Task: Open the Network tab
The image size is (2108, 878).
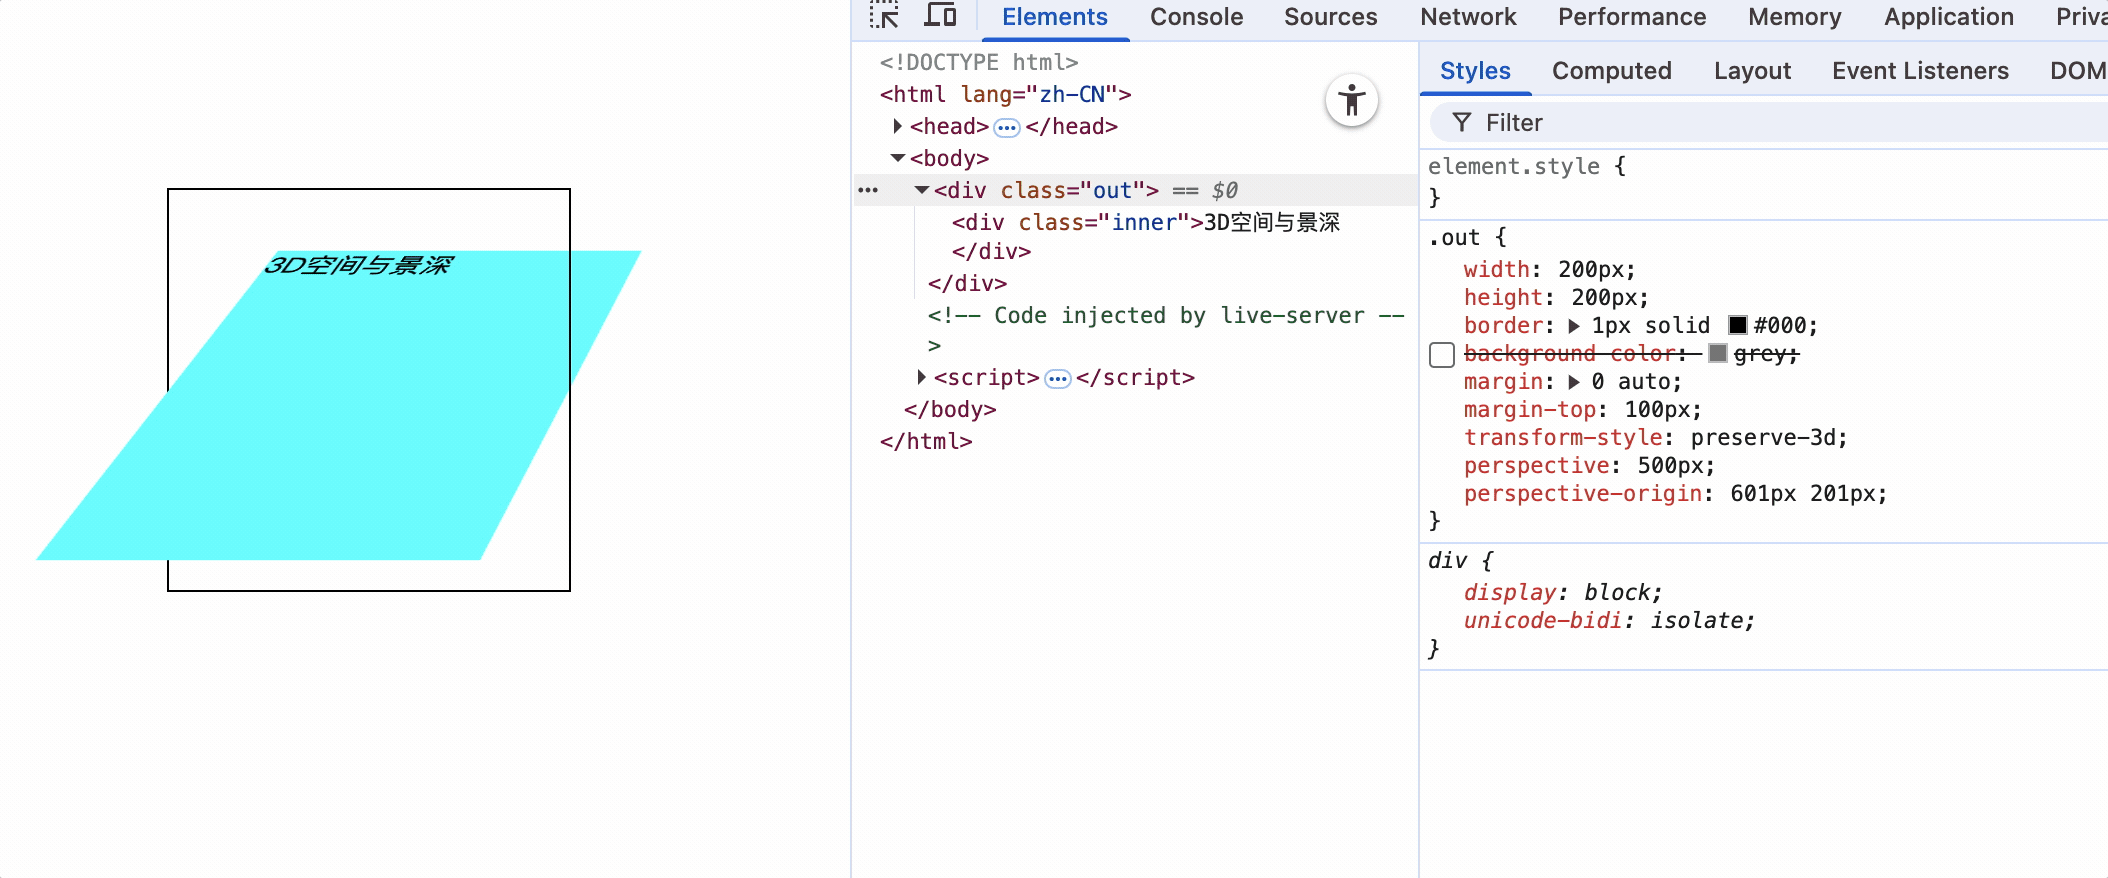Action: coord(1468,17)
